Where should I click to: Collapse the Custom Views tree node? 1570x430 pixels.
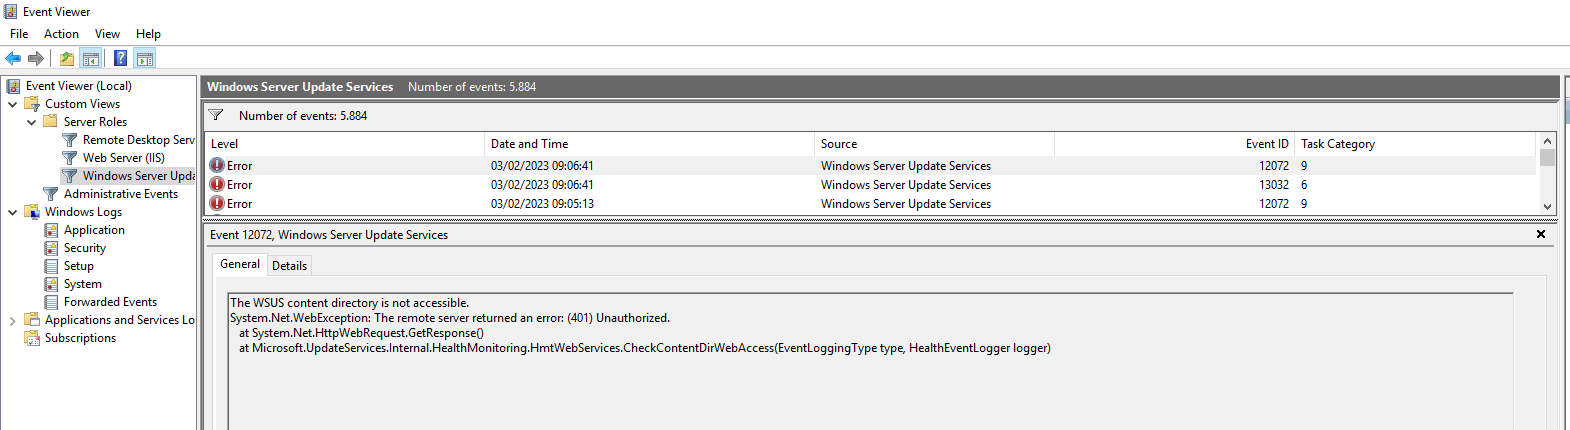tap(12, 104)
